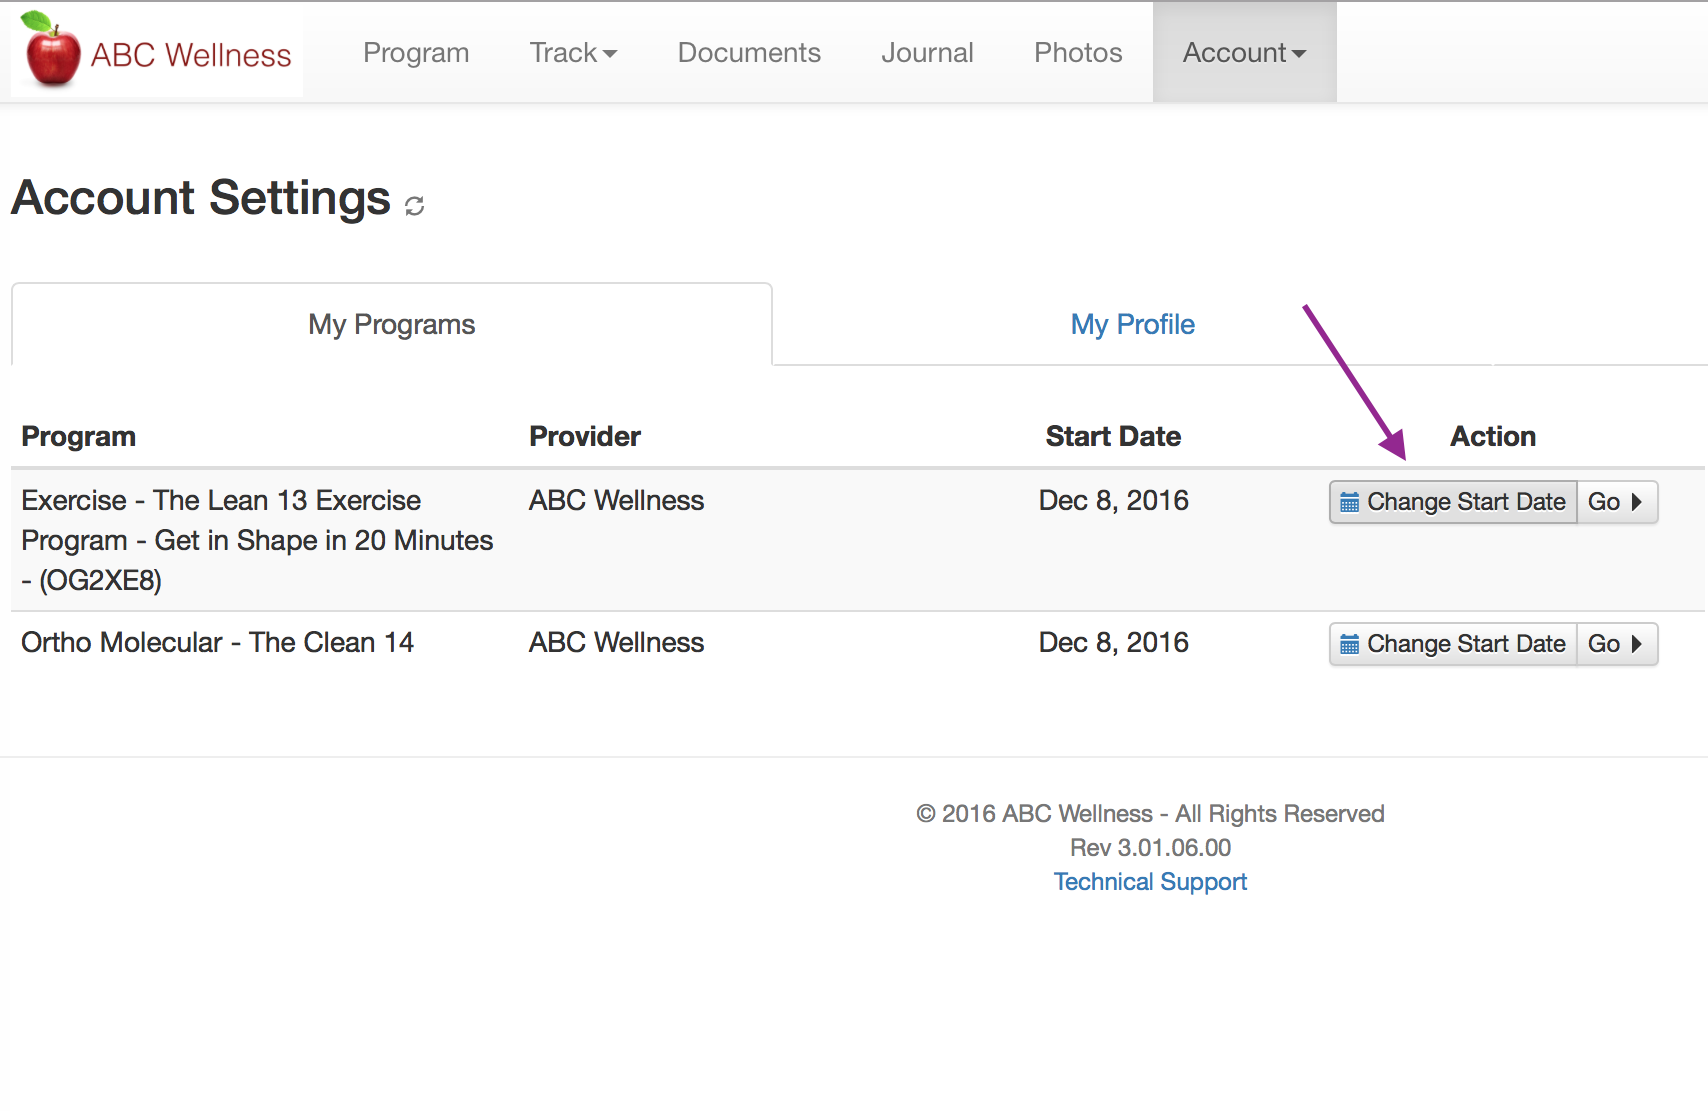Go to the Documents page
Image resolution: width=1708 pixels, height=1111 pixels.
pyautogui.click(x=749, y=53)
